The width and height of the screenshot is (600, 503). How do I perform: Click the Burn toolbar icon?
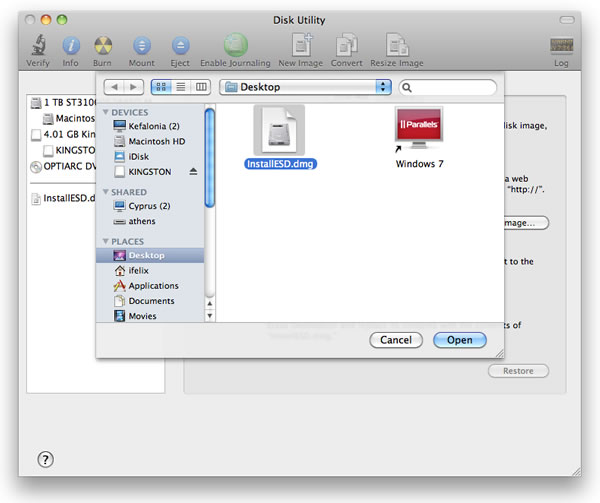coord(103,45)
